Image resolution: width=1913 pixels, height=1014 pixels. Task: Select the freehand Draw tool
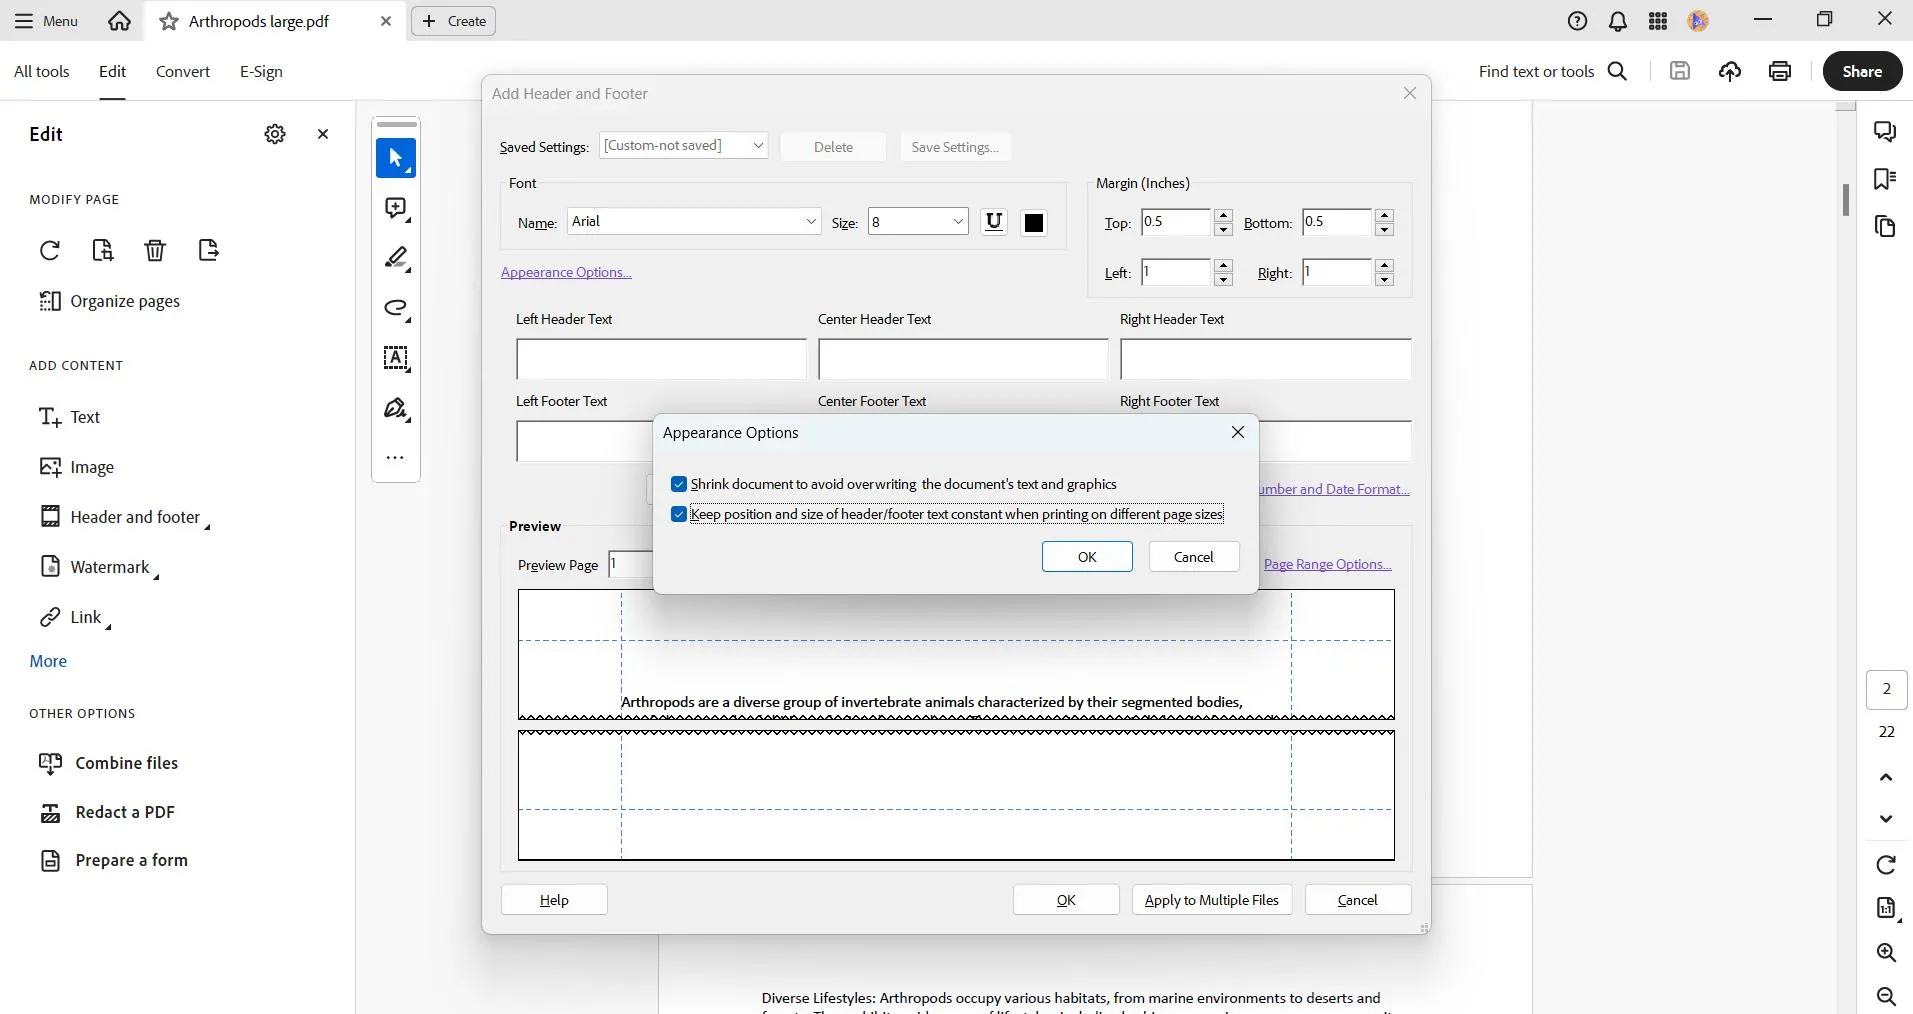(396, 309)
